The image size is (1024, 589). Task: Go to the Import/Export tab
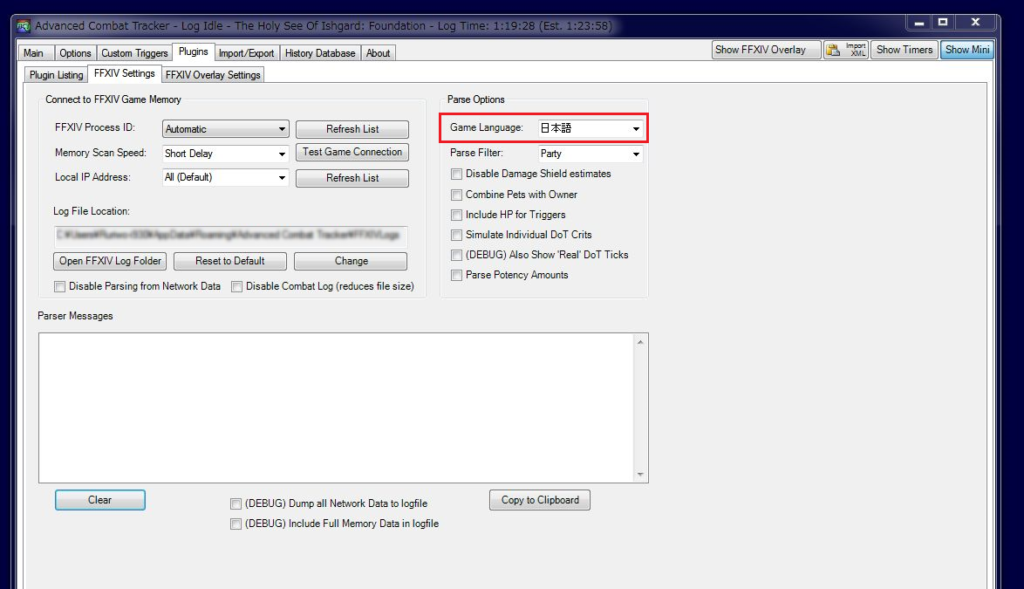point(246,53)
